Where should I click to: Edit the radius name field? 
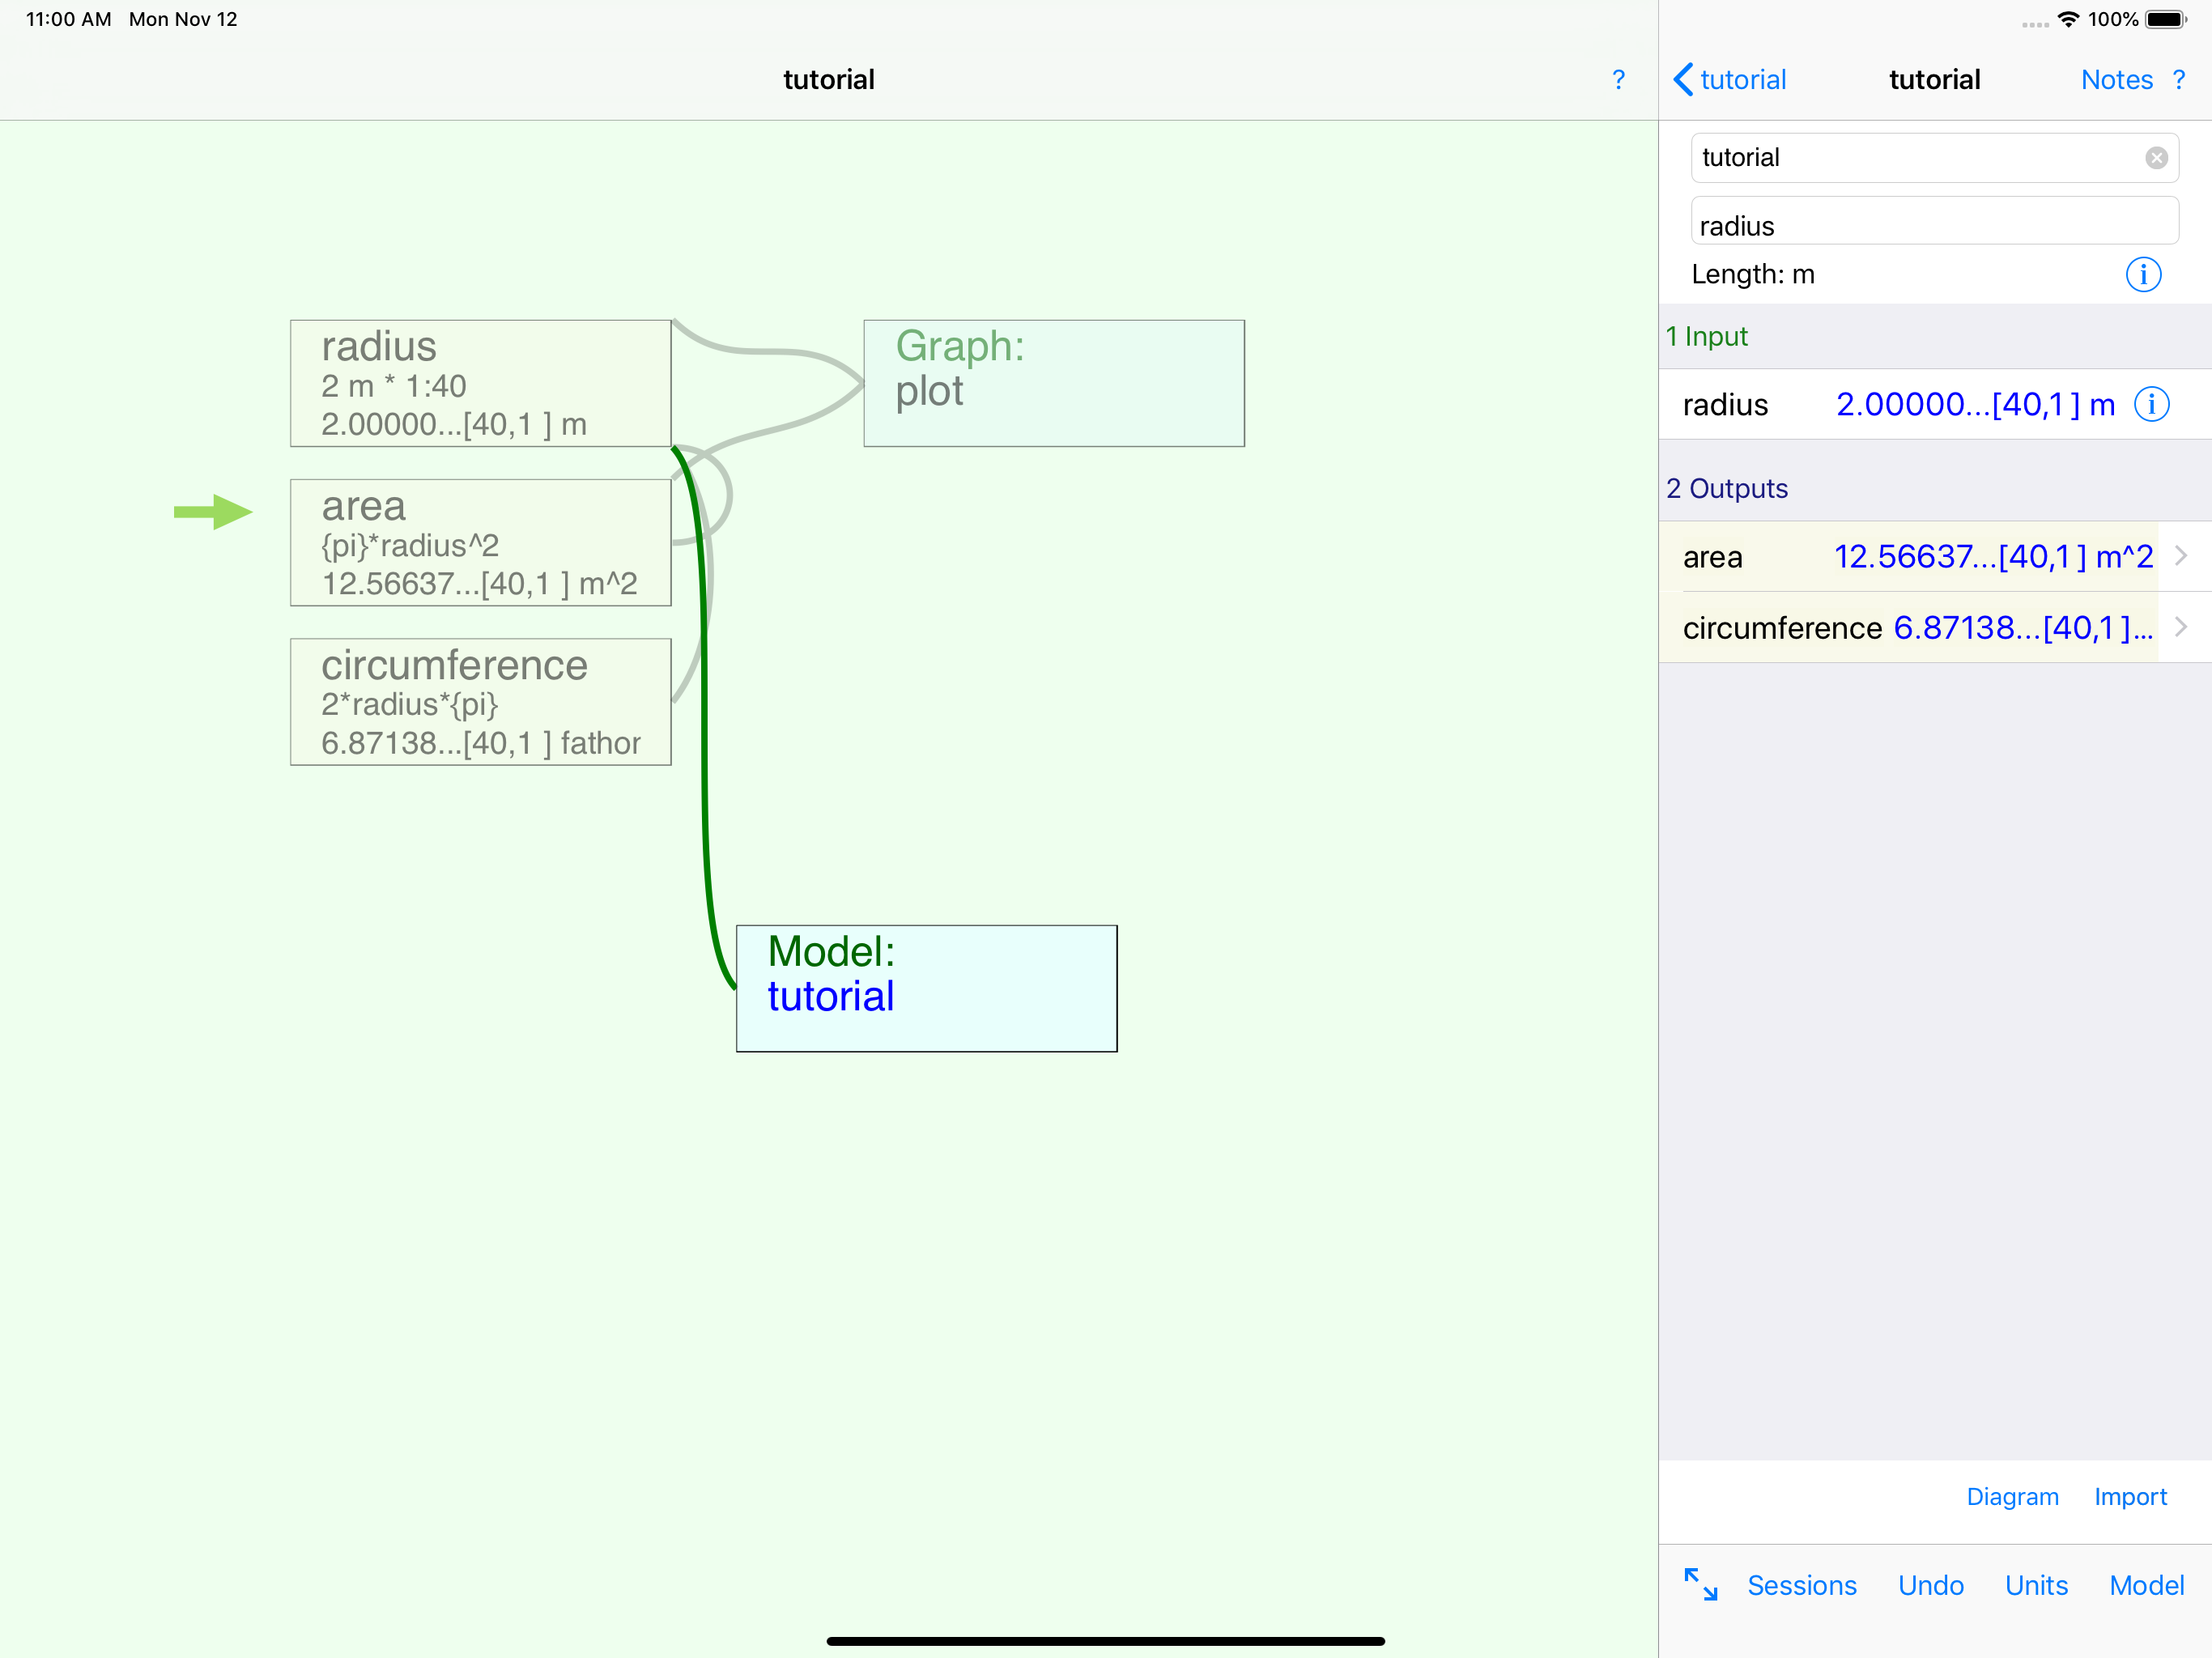pyautogui.click(x=1934, y=221)
